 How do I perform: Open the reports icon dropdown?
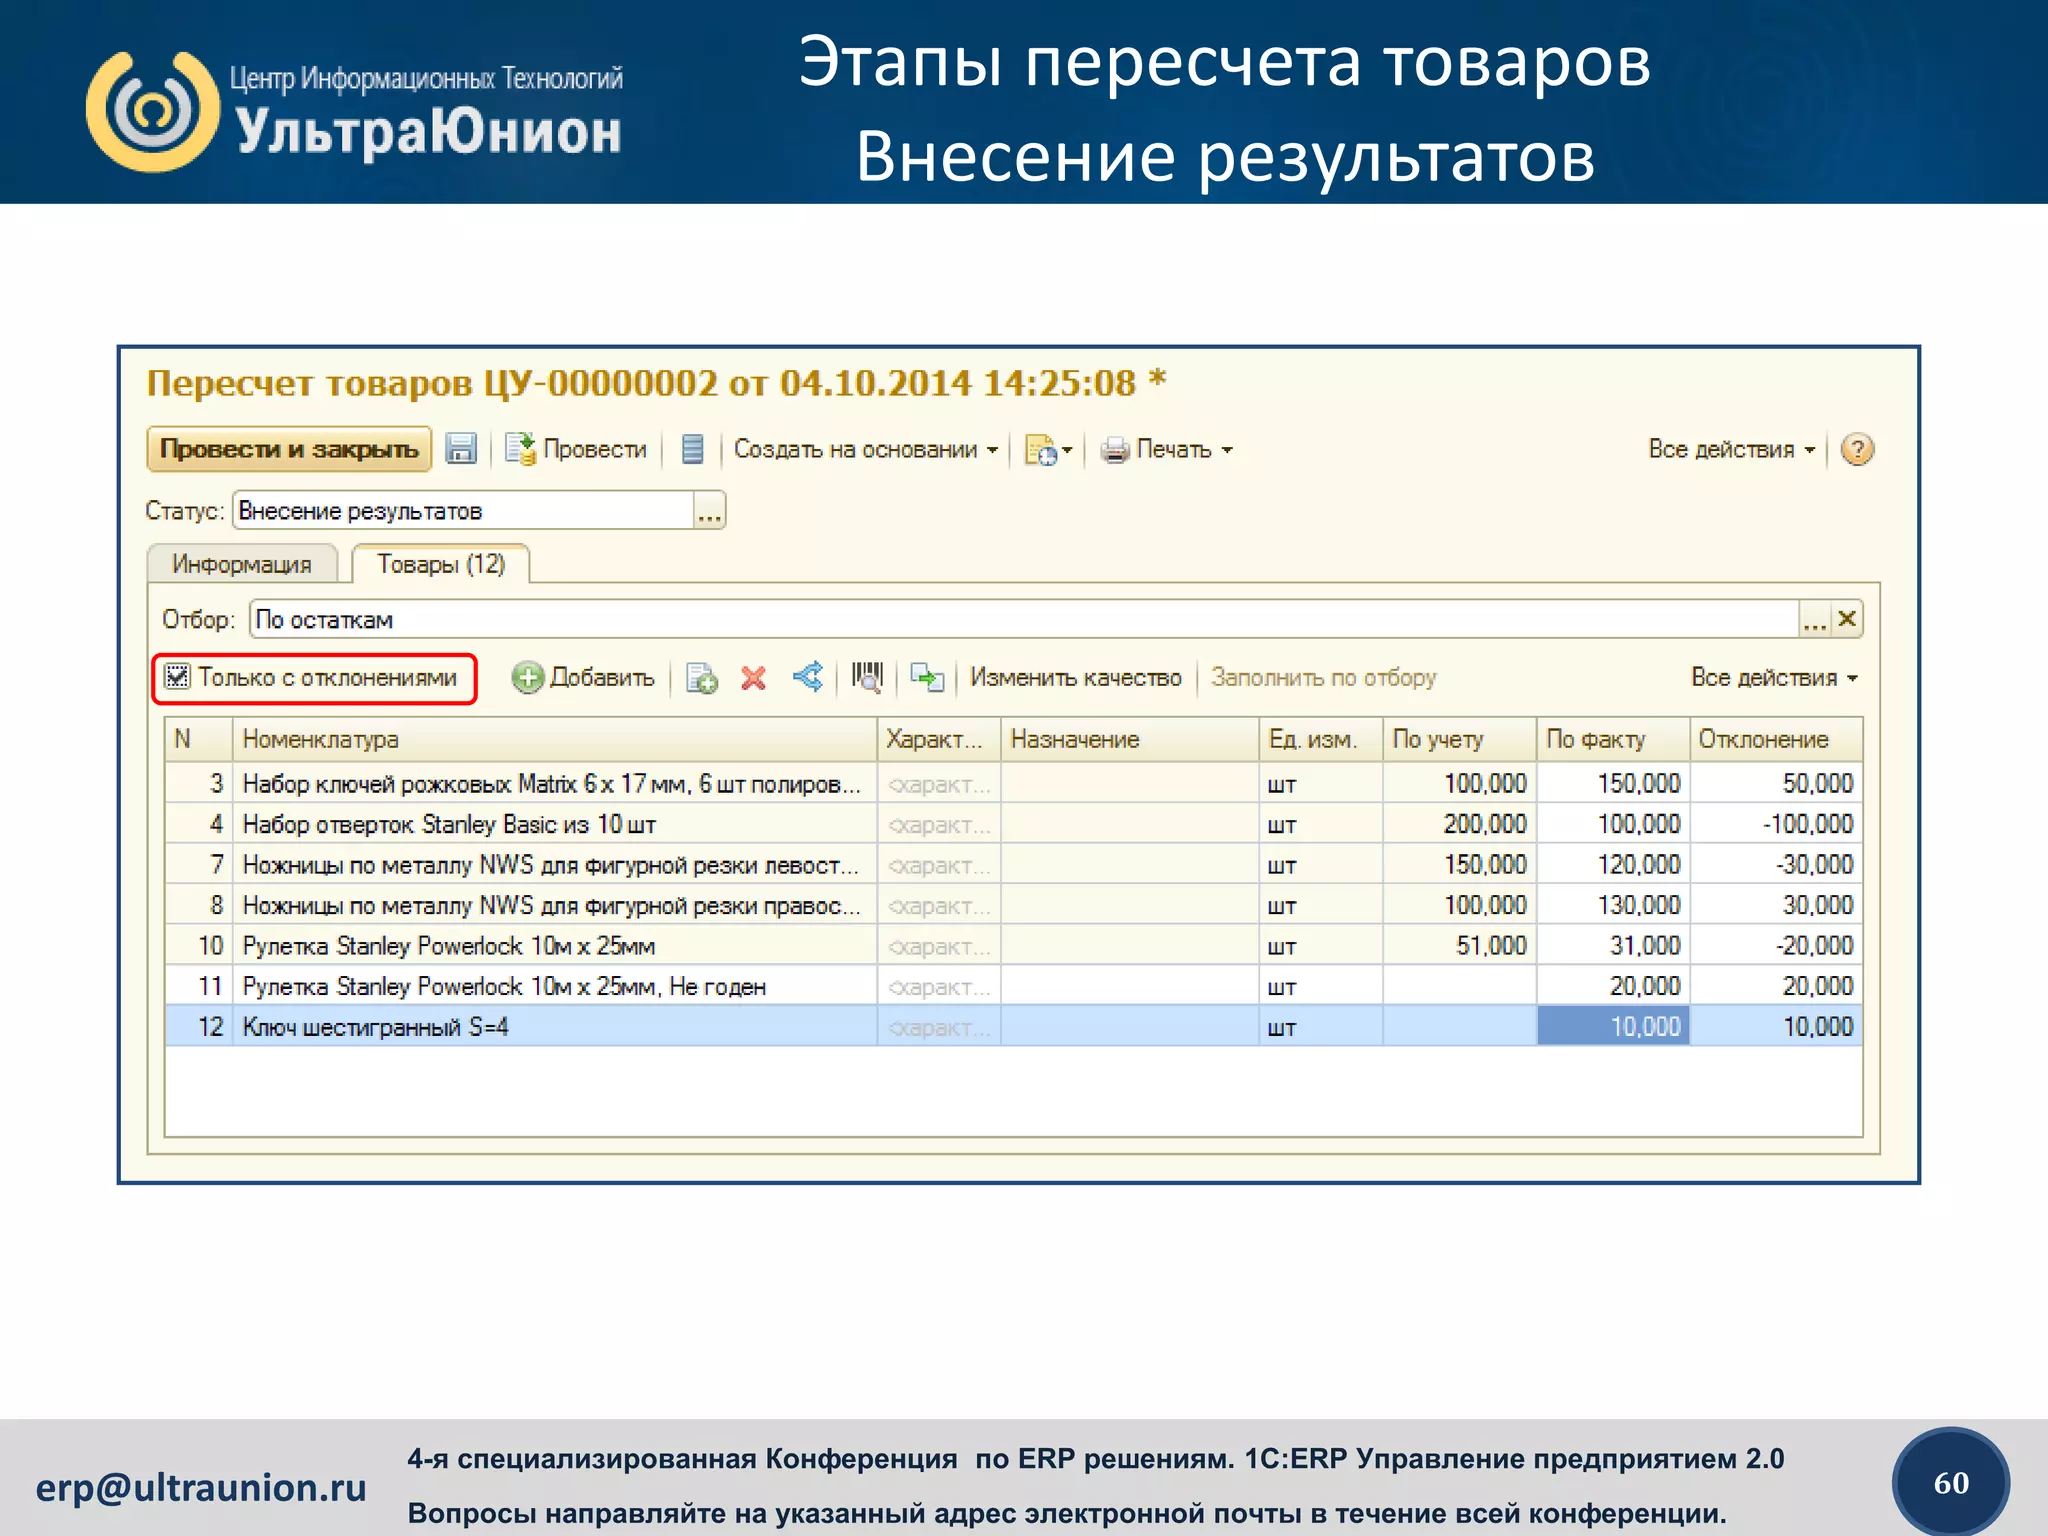(1048, 450)
